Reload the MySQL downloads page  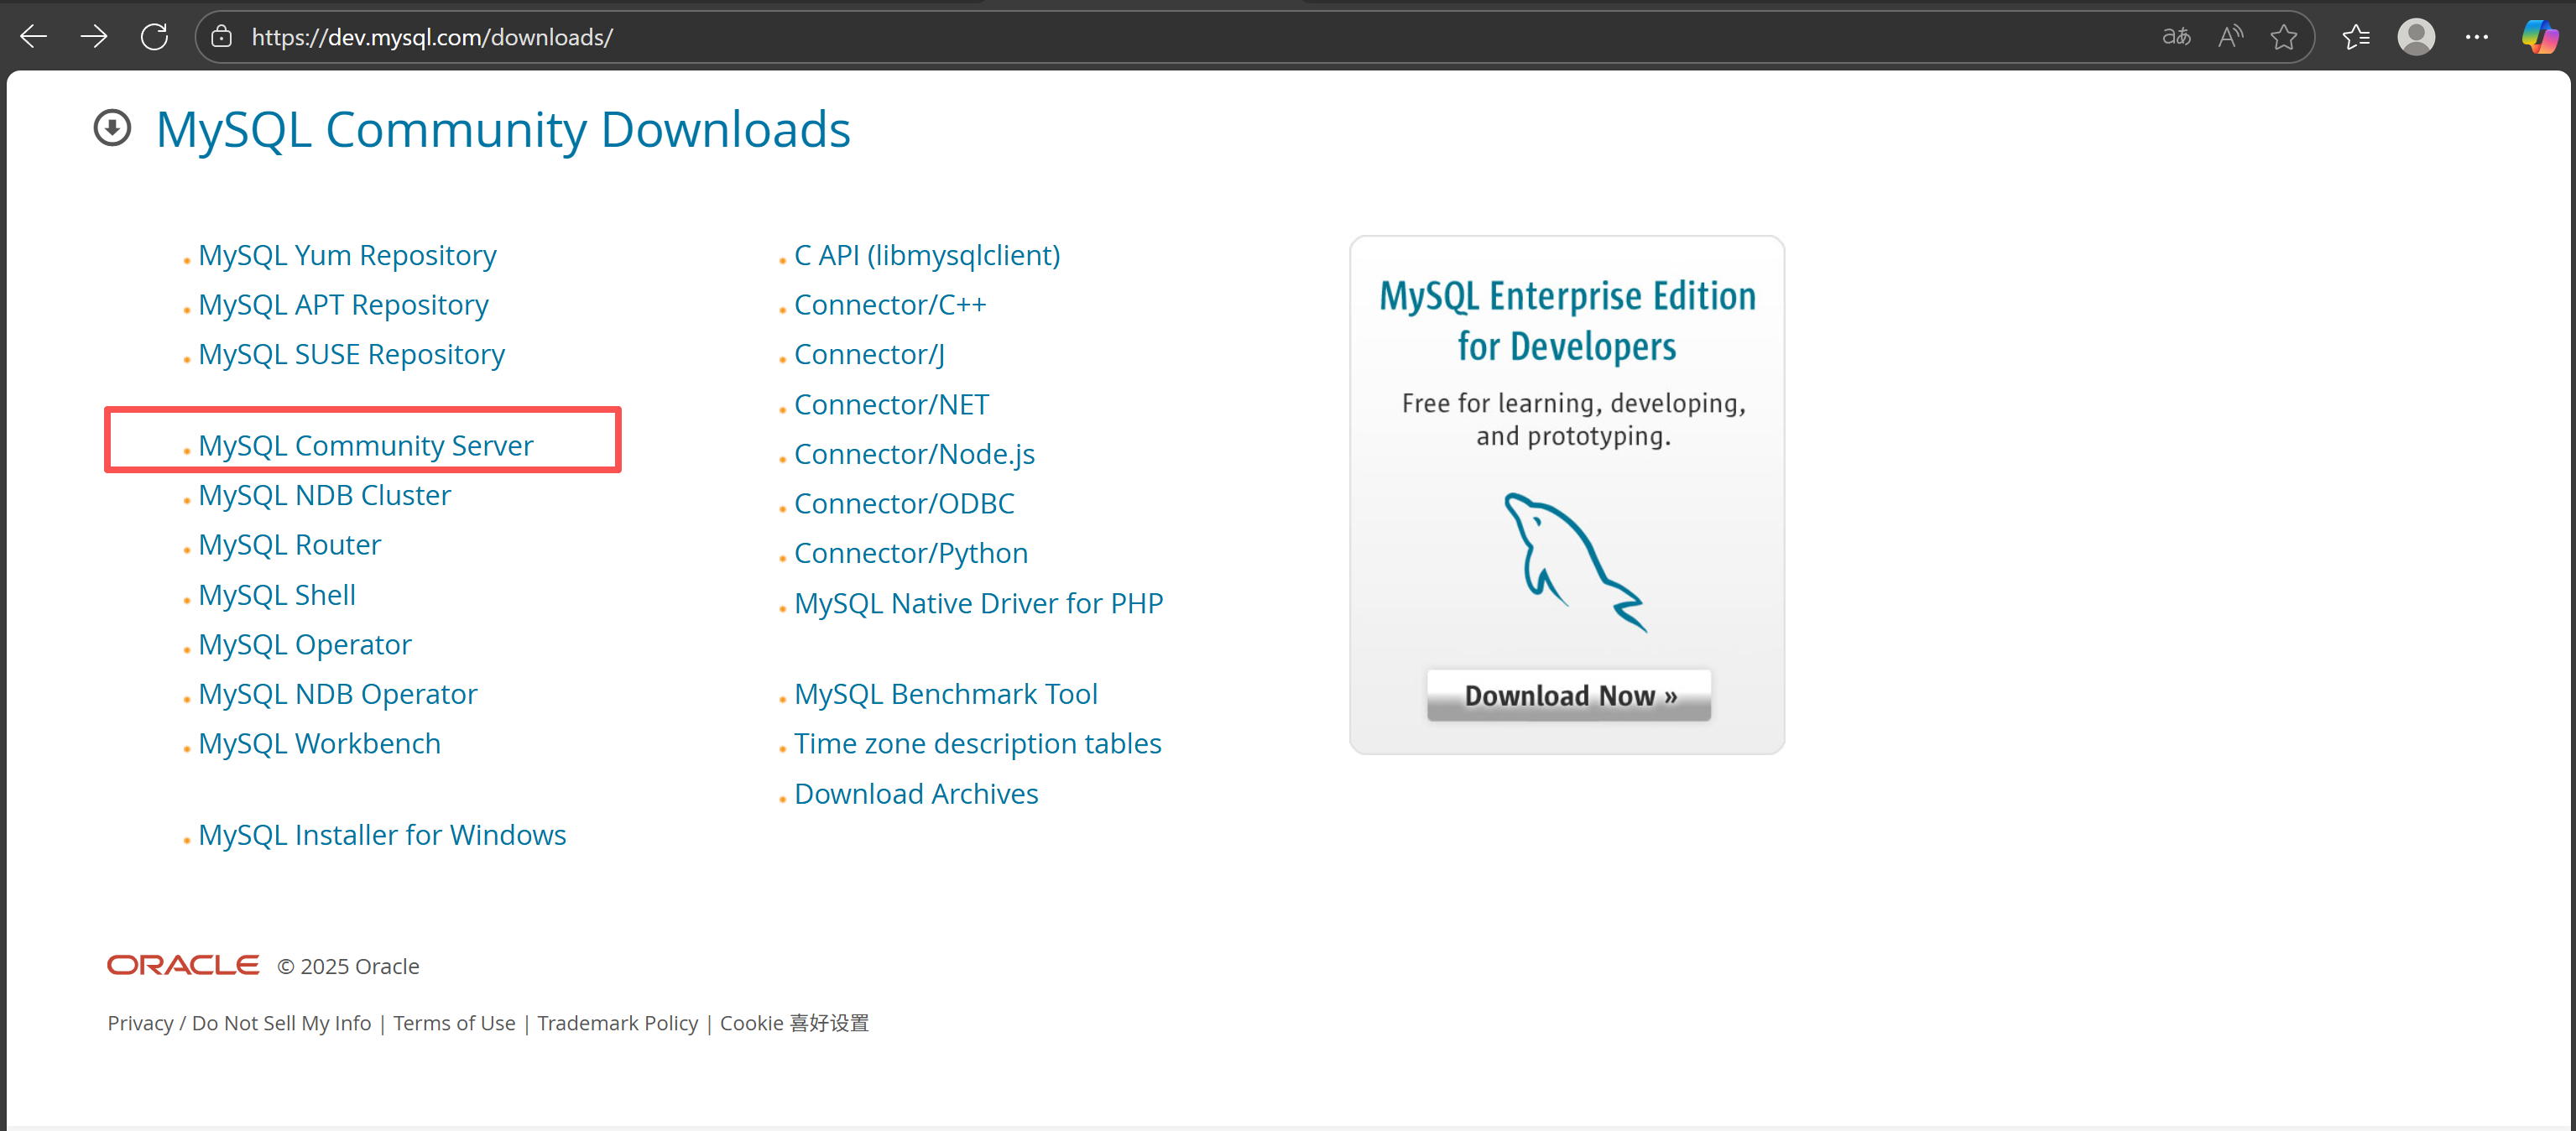click(154, 37)
